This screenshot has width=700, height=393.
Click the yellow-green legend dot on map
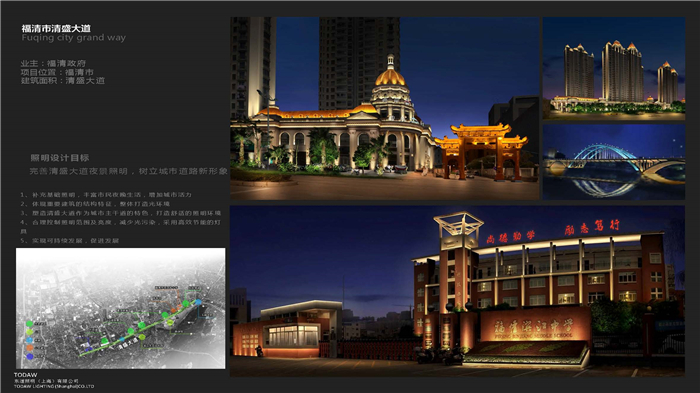[x=29, y=332]
